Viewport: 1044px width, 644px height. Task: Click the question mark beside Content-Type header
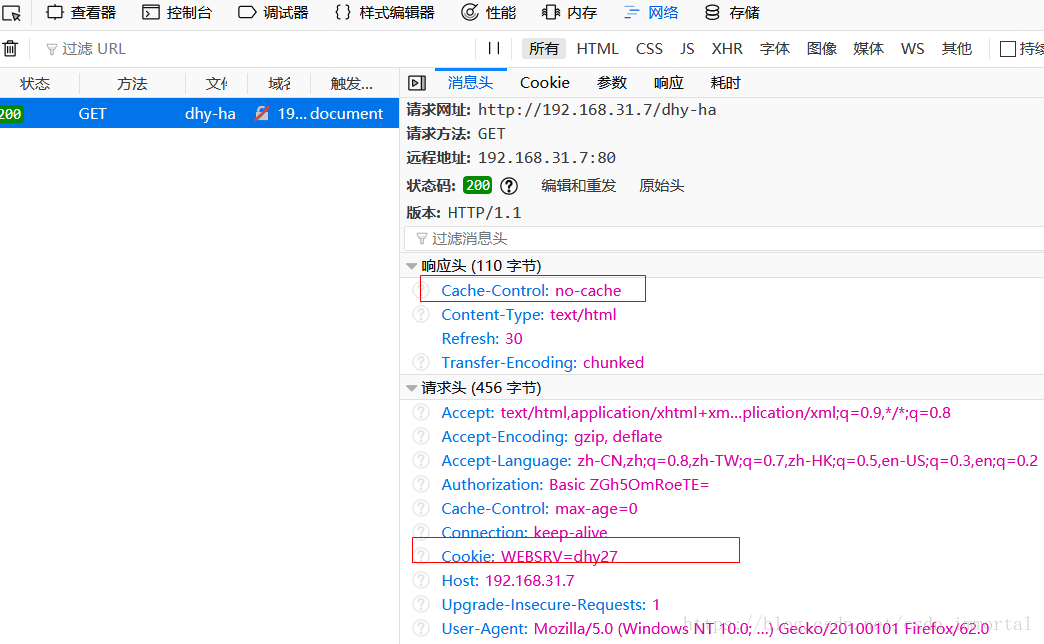coord(421,314)
